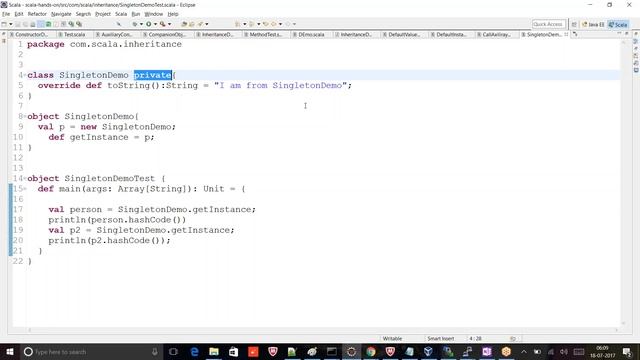
Task: Switch to the DefaultInsta... editor tab
Action: point(451,35)
